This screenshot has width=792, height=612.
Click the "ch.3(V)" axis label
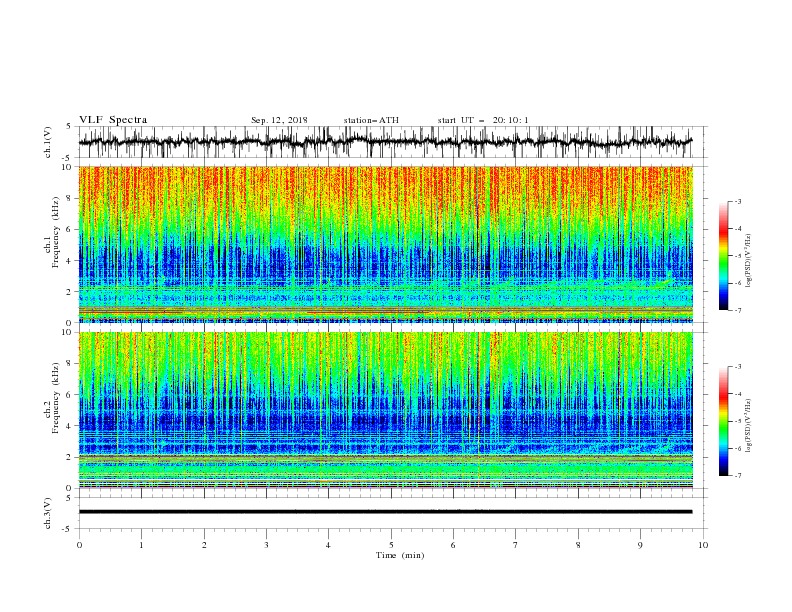pyautogui.click(x=48, y=513)
